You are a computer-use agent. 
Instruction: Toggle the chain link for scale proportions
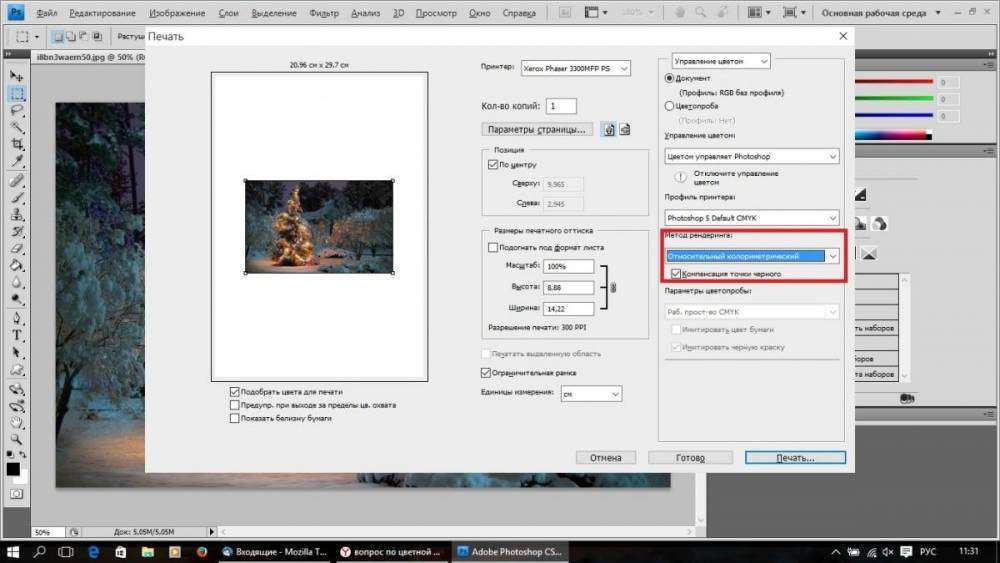click(612, 288)
